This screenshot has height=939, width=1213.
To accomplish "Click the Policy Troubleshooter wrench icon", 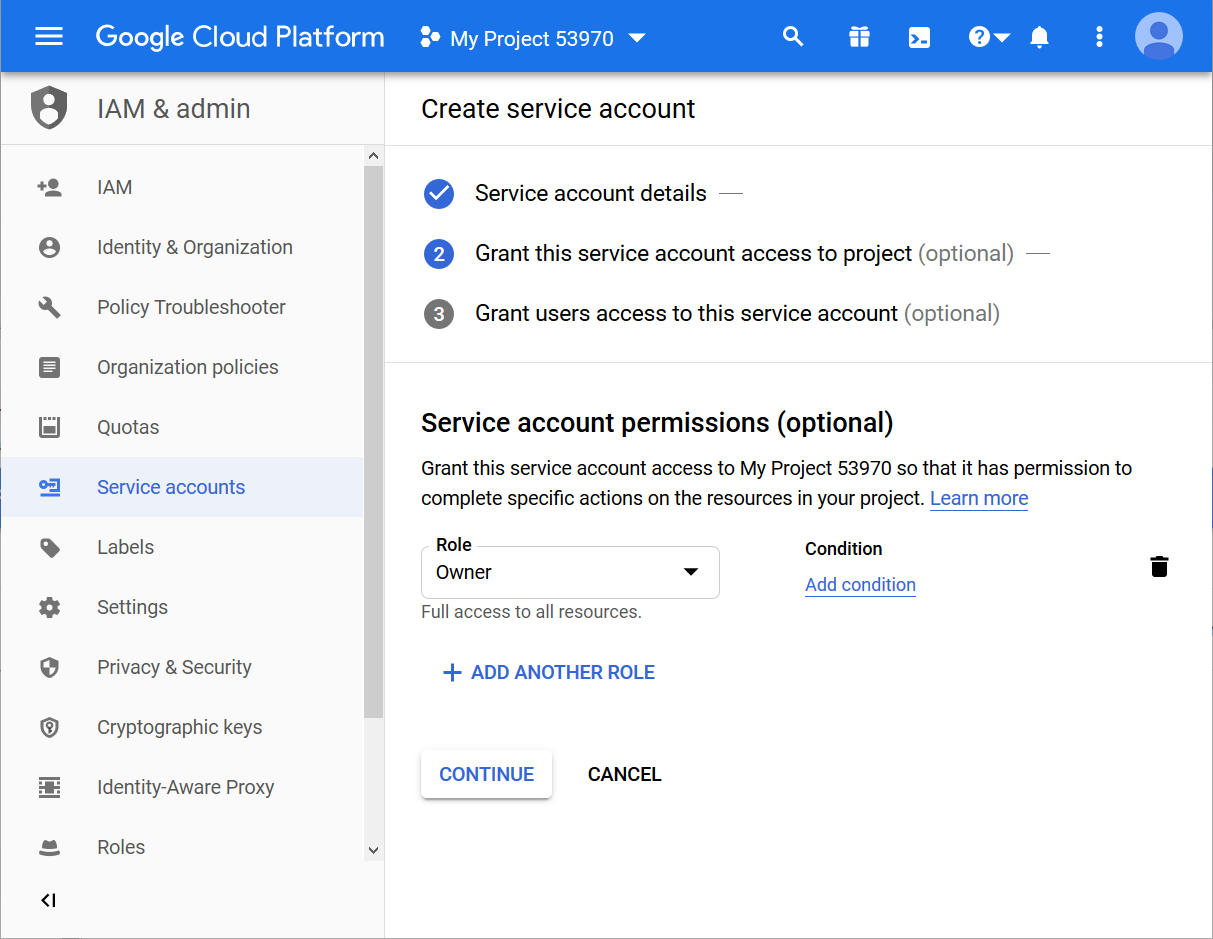I will coord(49,307).
